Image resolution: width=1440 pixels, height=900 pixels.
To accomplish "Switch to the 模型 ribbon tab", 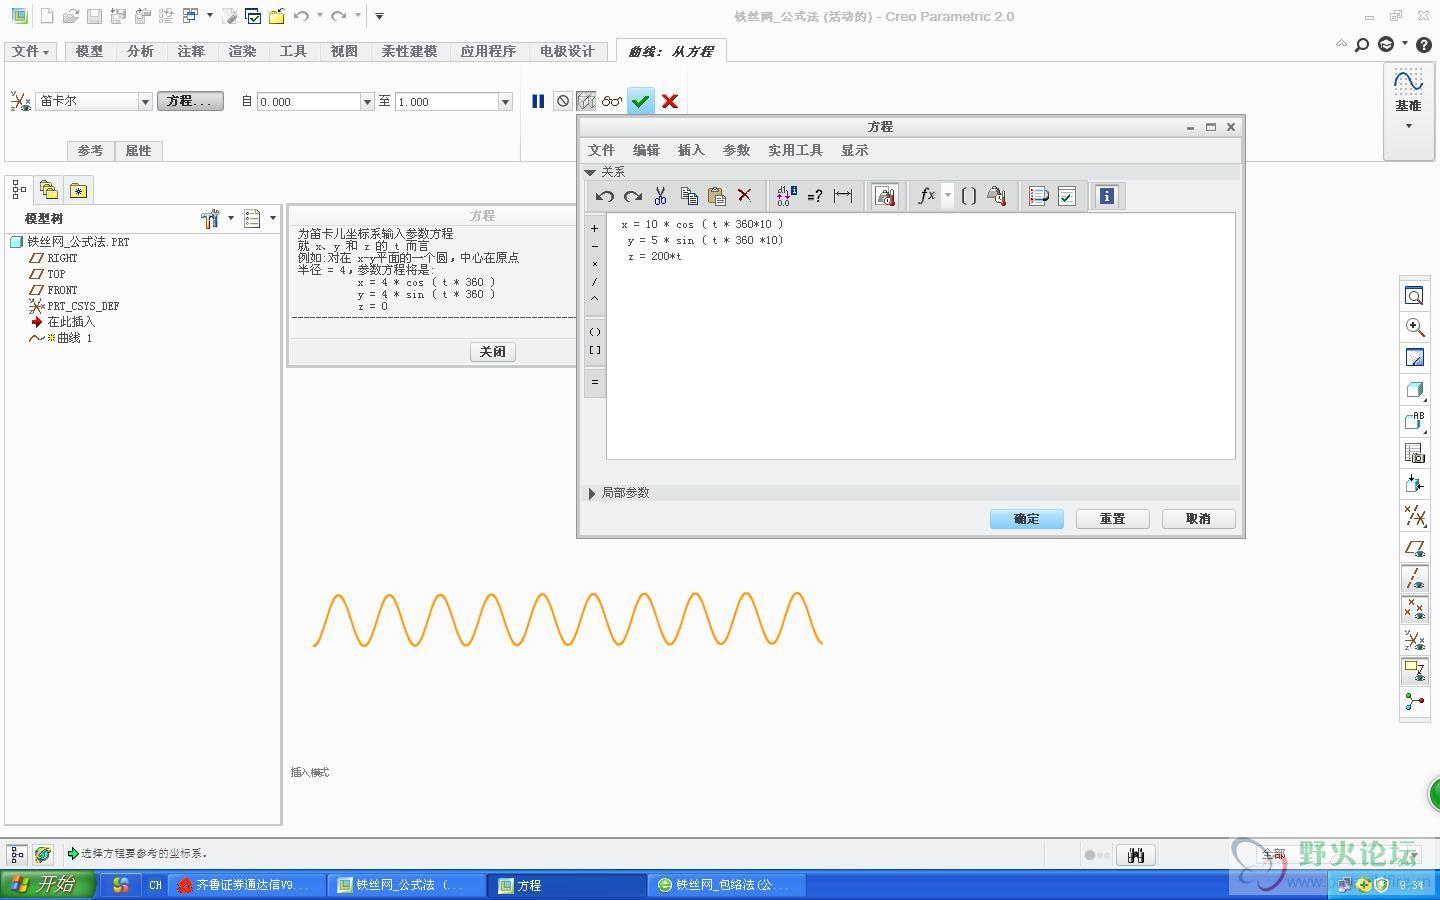I will point(89,51).
